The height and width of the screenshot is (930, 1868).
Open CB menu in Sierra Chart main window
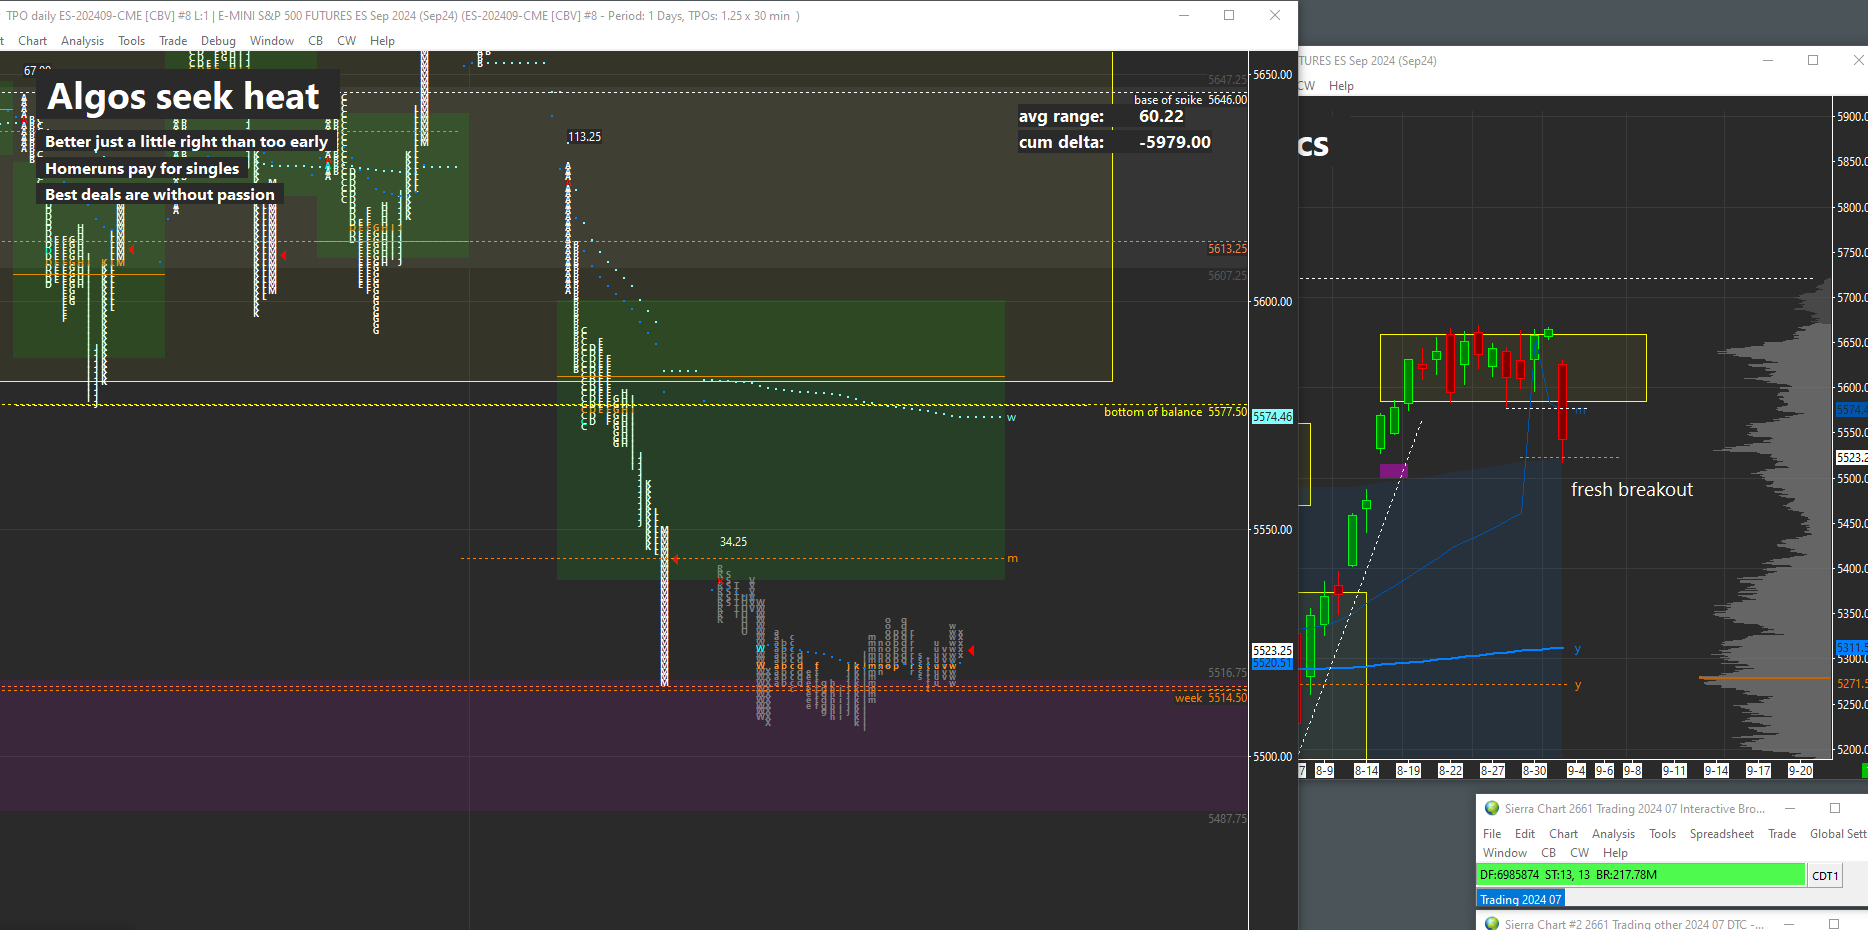click(1548, 853)
